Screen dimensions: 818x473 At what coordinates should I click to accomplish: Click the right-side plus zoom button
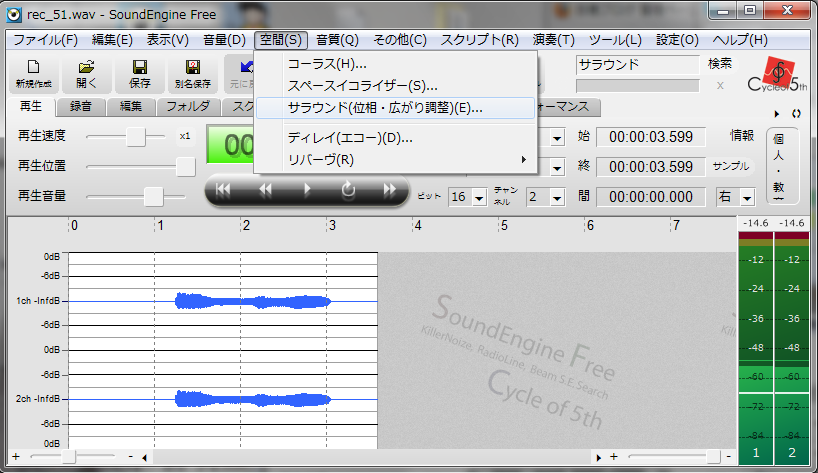[x=614, y=456]
